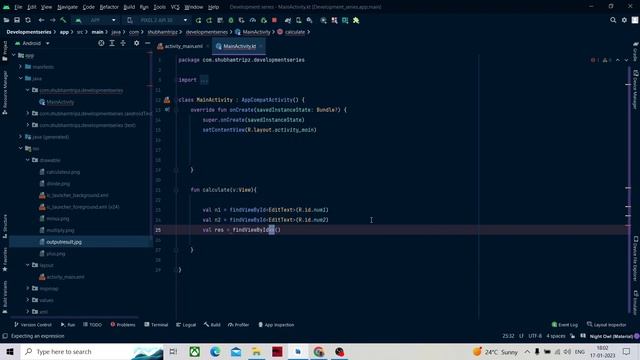Screen dimensions: 640x360
Task: Open the Profiler tool window
Action: point(238,325)
